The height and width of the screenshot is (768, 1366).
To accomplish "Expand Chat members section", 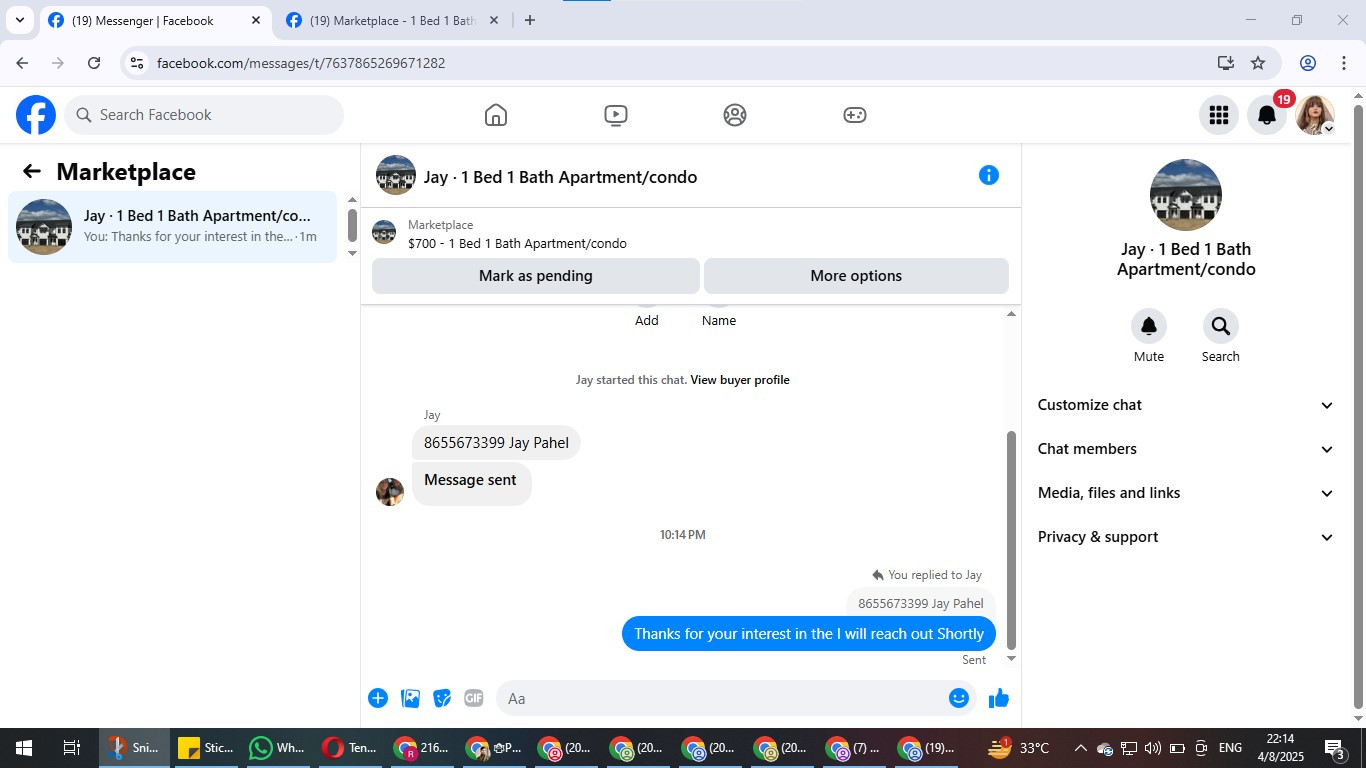I will (1186, 449).
